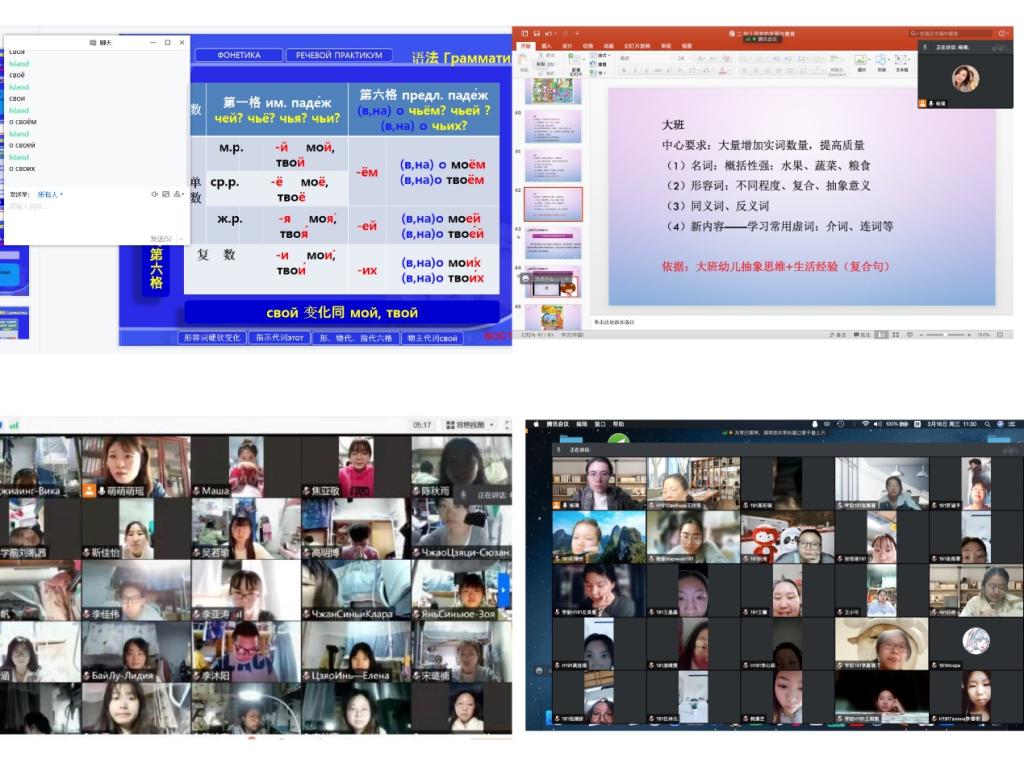Open the arrow beside the chat 发送 button
Image resolution: width=1024 pixels, height=767 pixels.
tap(181, 238)
